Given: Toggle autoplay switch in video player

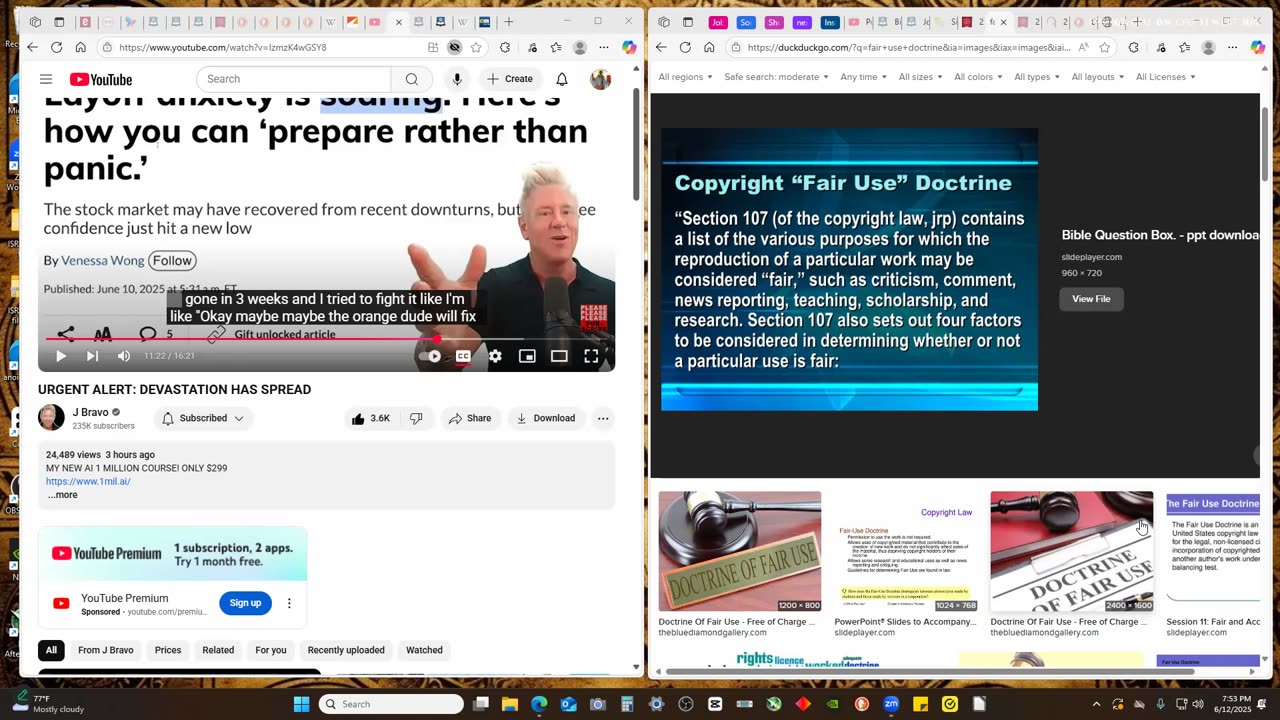Looking at the screenshot, I should 430,356.
